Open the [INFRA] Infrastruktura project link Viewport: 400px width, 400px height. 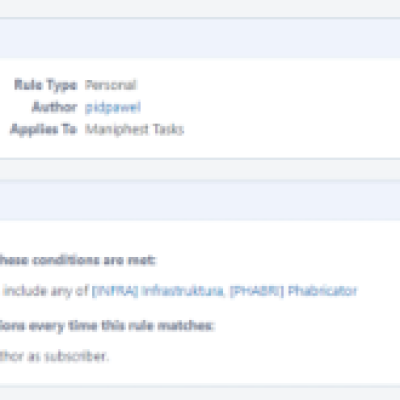pyautogui.click(x=157, y=291)
